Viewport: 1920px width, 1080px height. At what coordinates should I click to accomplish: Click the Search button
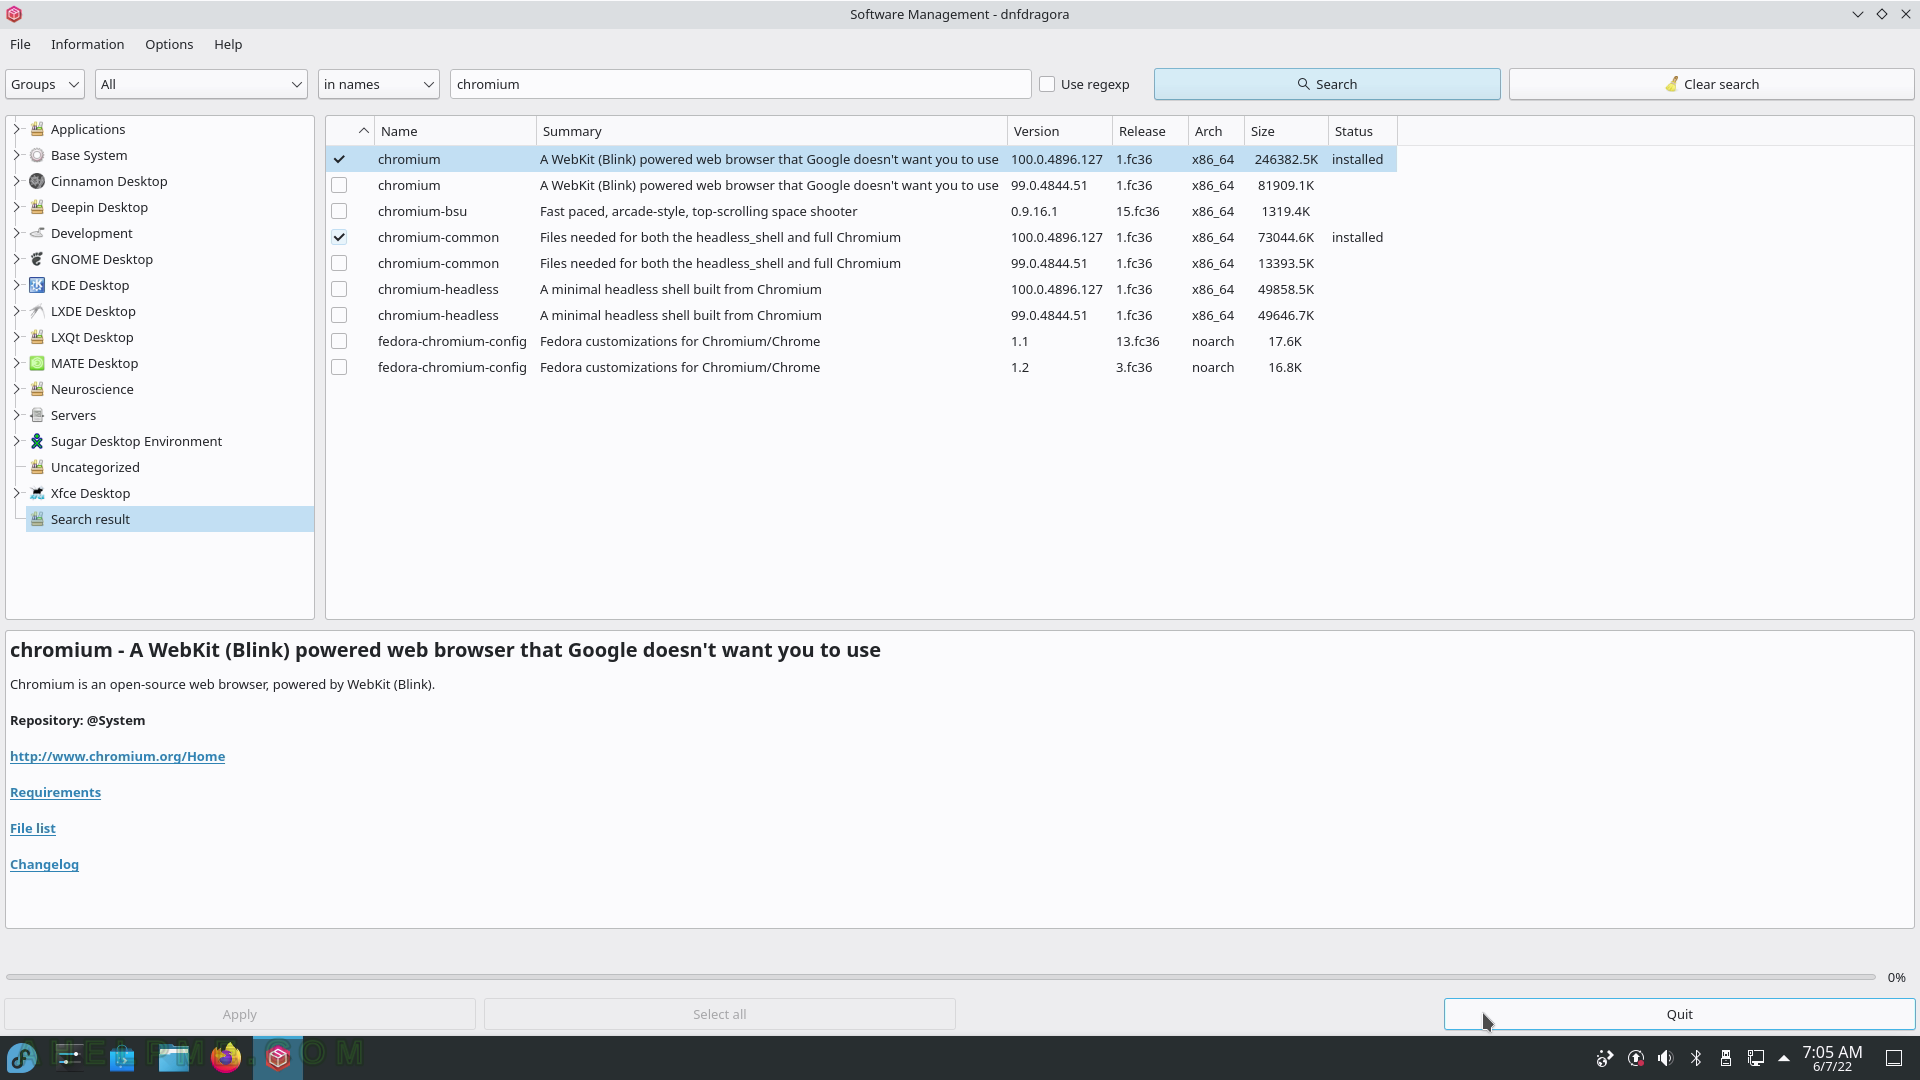[1327, 84]
